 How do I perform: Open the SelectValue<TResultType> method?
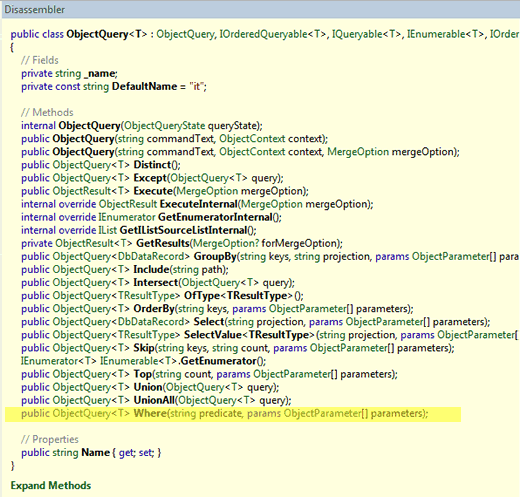point(249,335)
